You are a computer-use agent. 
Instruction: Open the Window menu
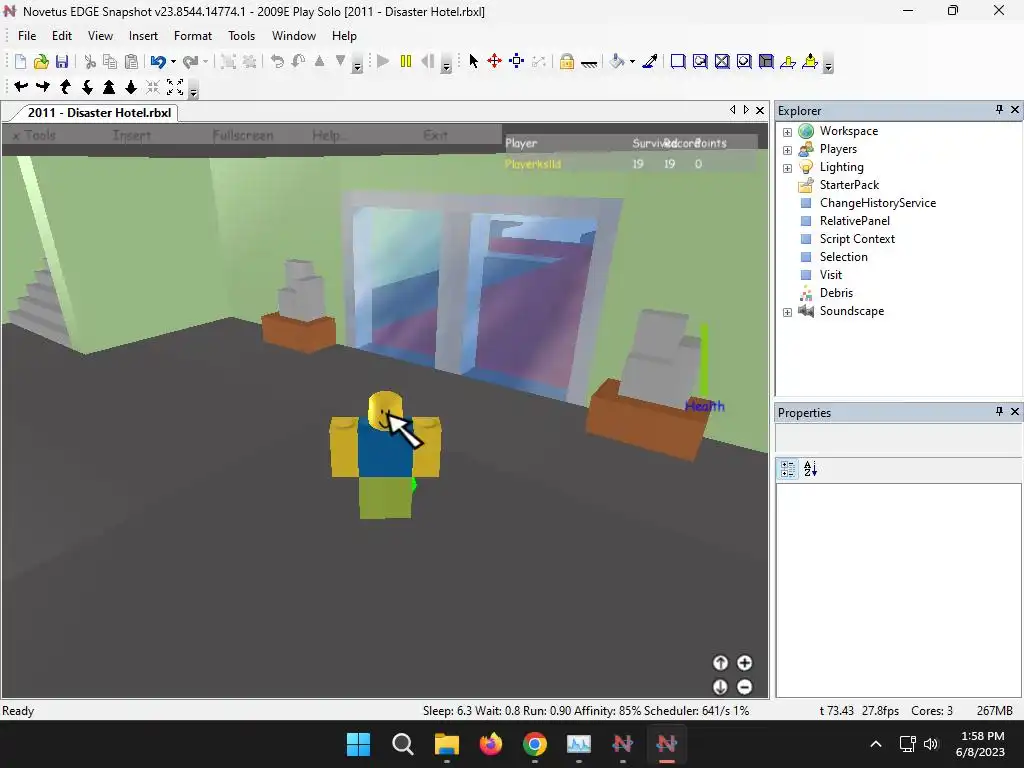click(294, 36)
